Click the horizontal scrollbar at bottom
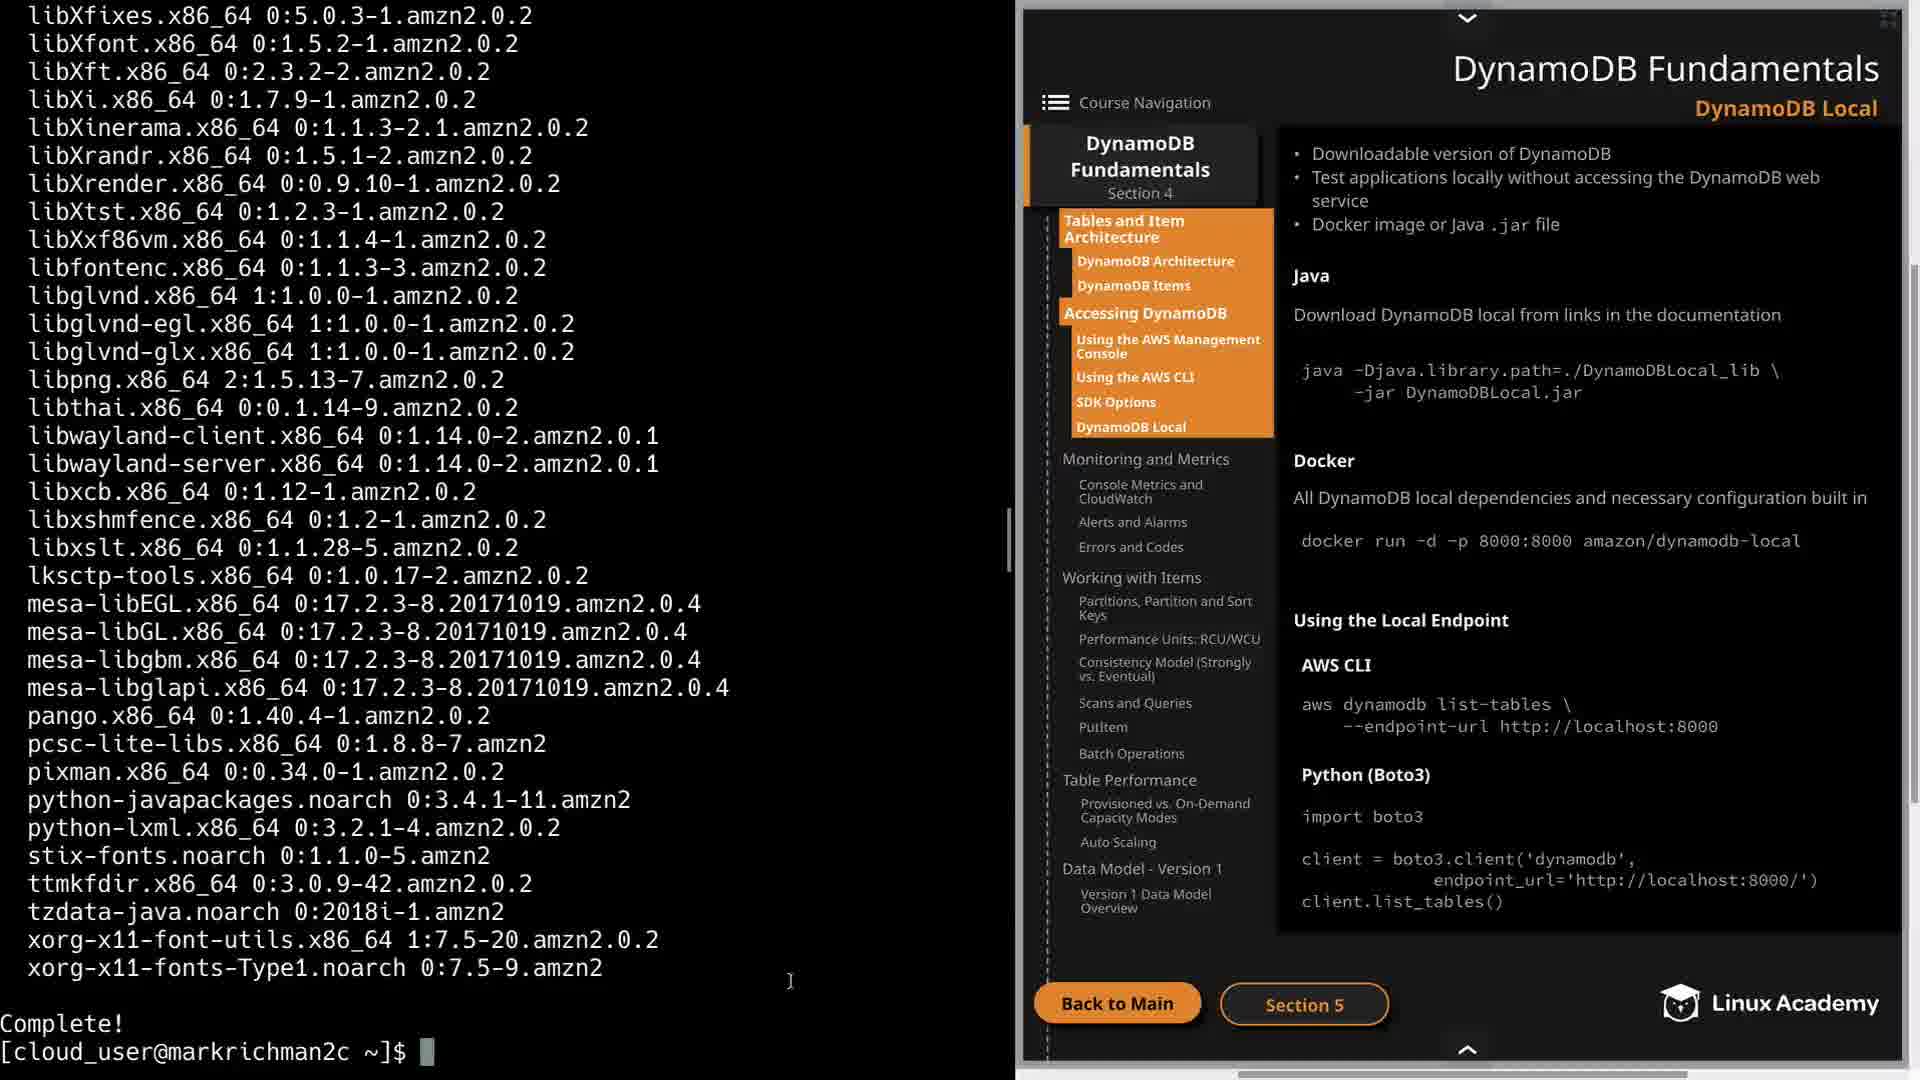The image size is (1920, 1080). (x=1462, y=1075)
